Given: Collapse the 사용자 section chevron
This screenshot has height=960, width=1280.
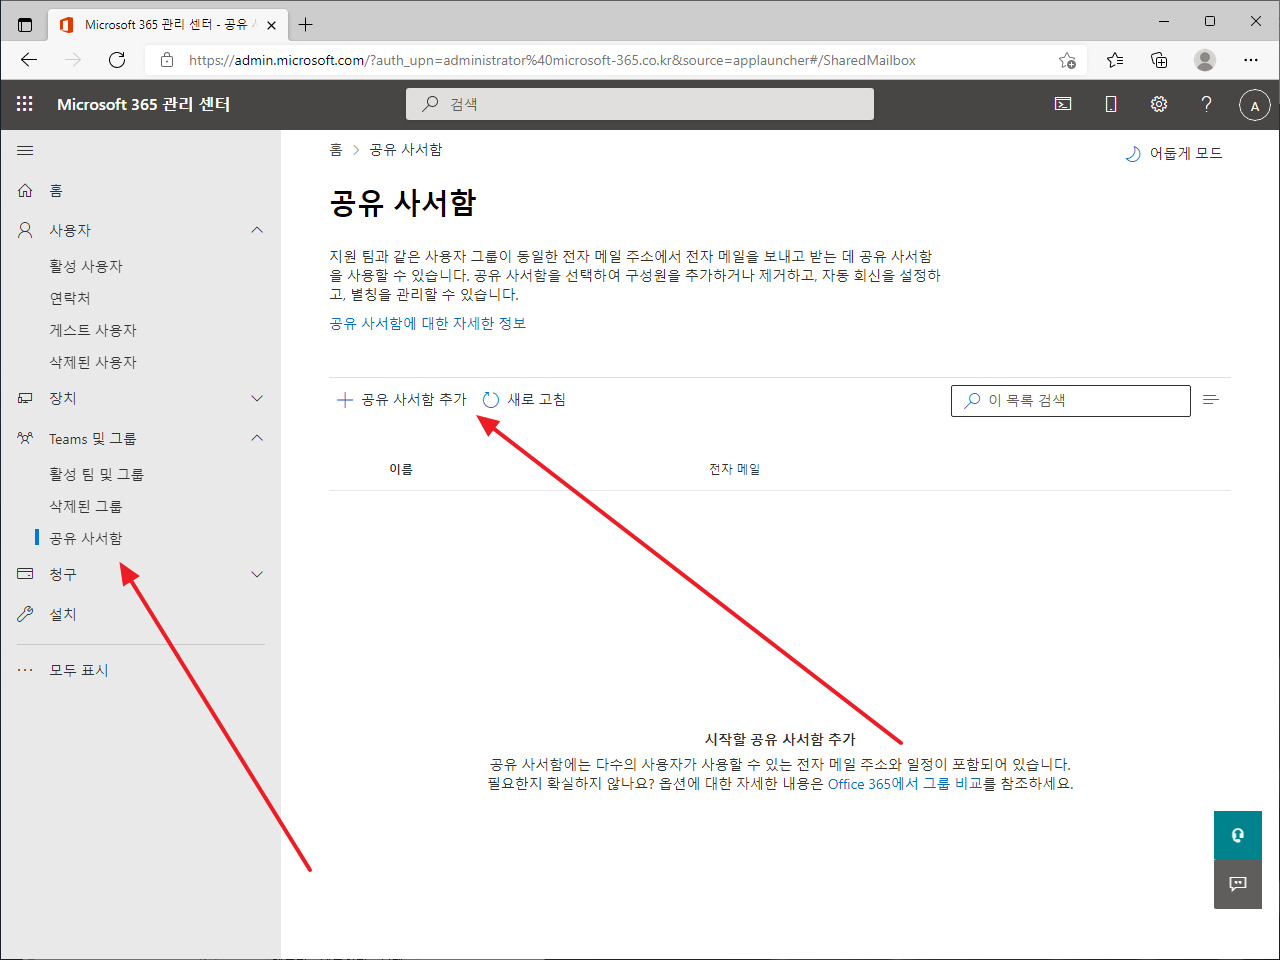Looking at the screenshot, I should 257,230.
